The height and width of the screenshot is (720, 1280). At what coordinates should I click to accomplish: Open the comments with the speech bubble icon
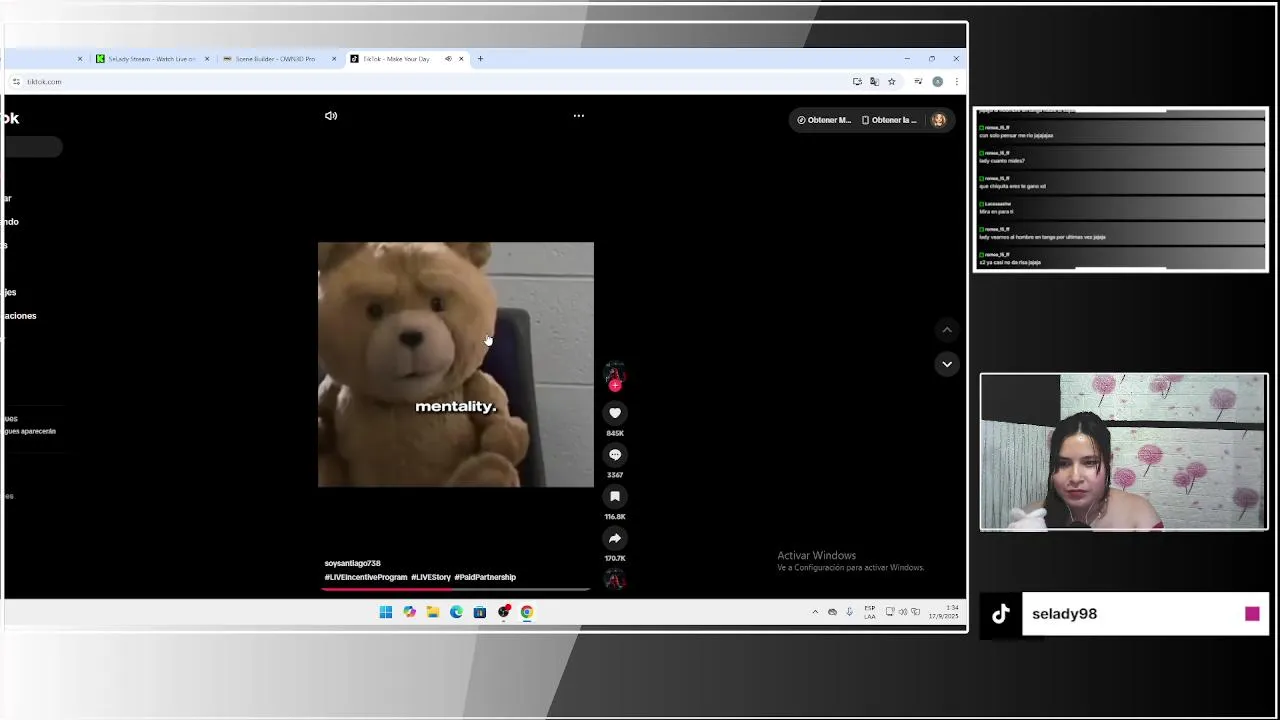[615, 455]
